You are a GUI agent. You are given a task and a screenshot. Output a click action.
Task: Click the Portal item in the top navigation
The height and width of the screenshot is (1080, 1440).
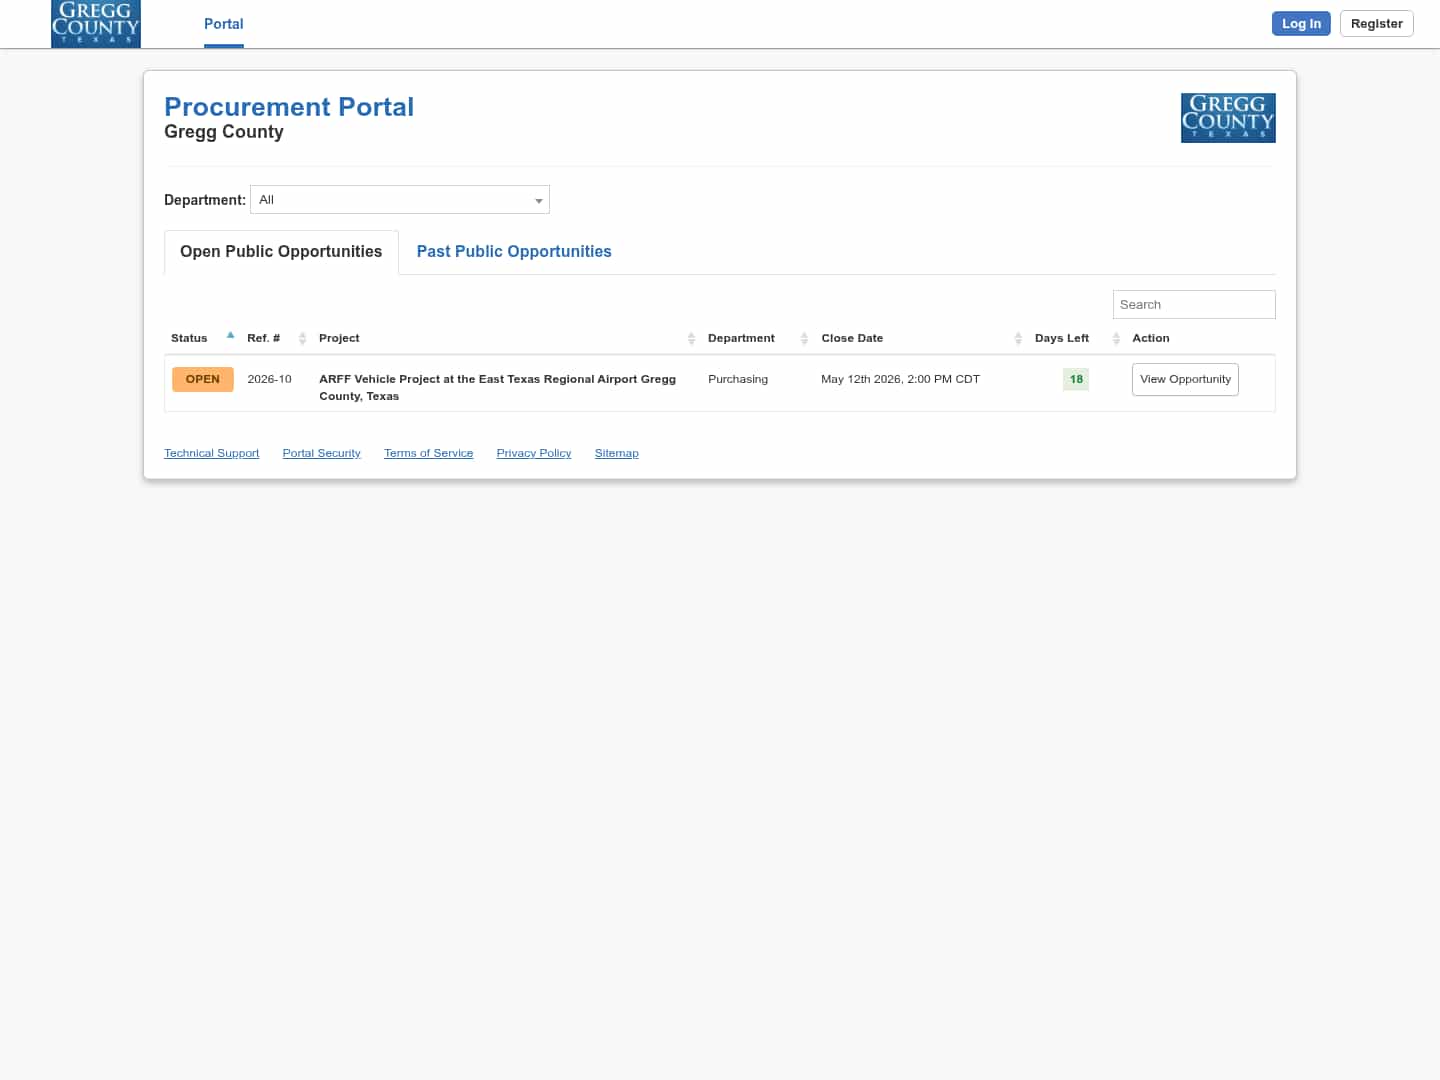223,23
